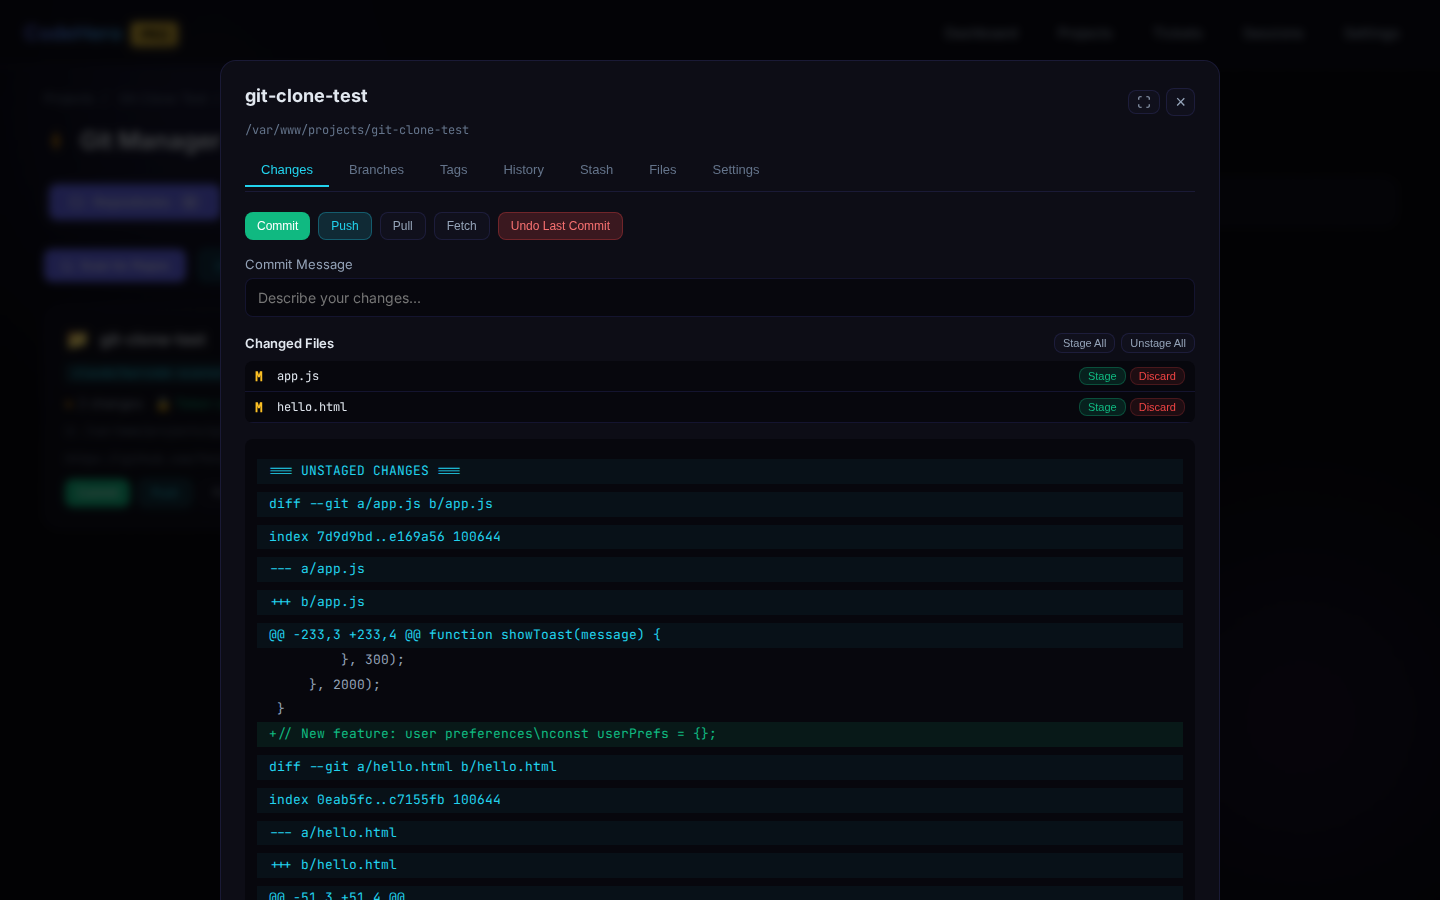This screenshot has width=1440, height=900.
Task: Switch to the Settings tab
Action: (x=735, y=170)
